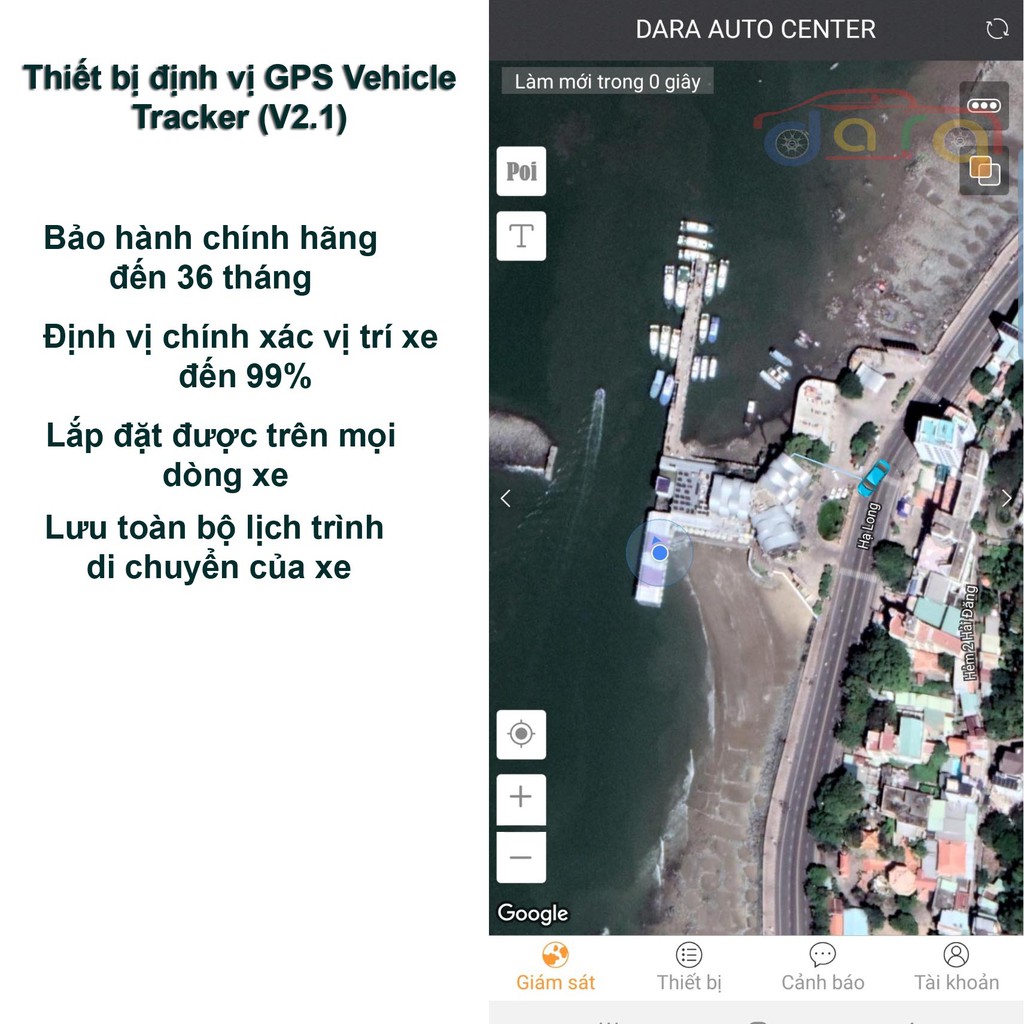Click the Lưu toàn bộ lịch trình di chuyển text

point(215,547)
